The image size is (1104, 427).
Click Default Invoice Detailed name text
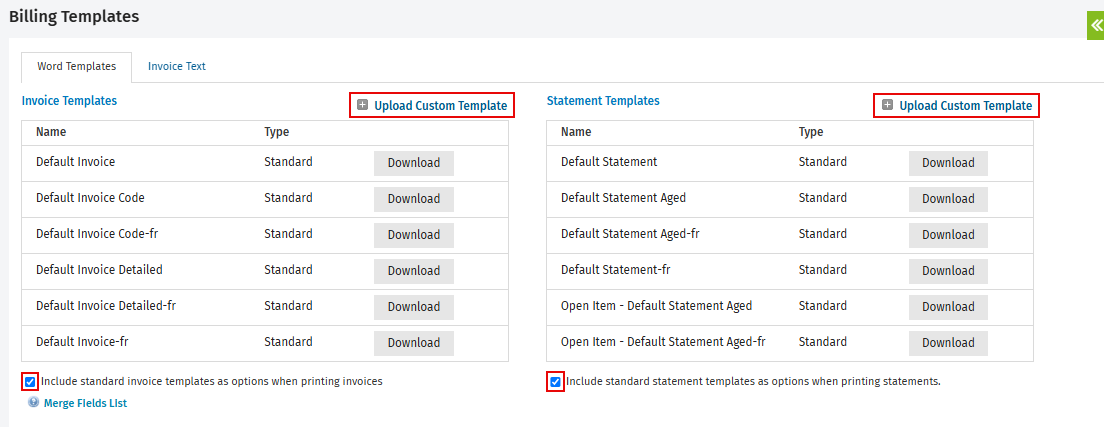[x=99, y=270]
